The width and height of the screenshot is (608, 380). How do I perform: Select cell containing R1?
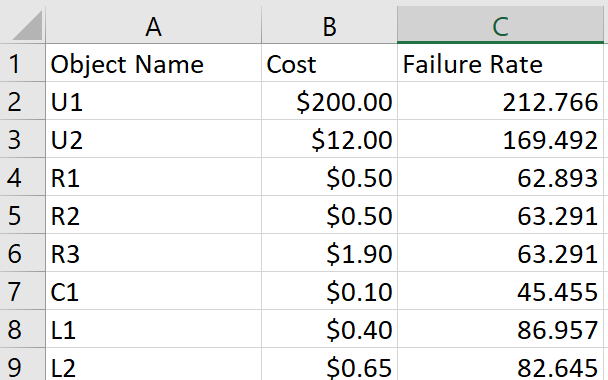point(154,177)
